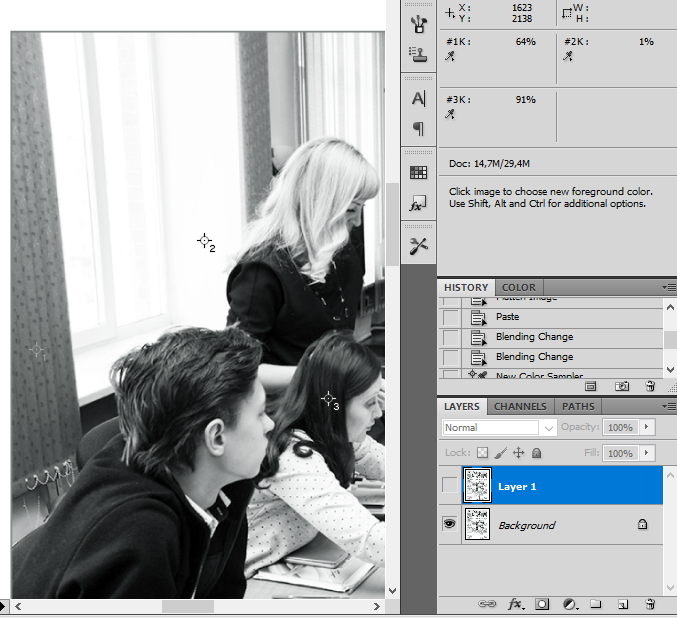Image resolution: width=677 pixels, height=618 pixels.
Task: Select the Background layer name
Action: 527,526
